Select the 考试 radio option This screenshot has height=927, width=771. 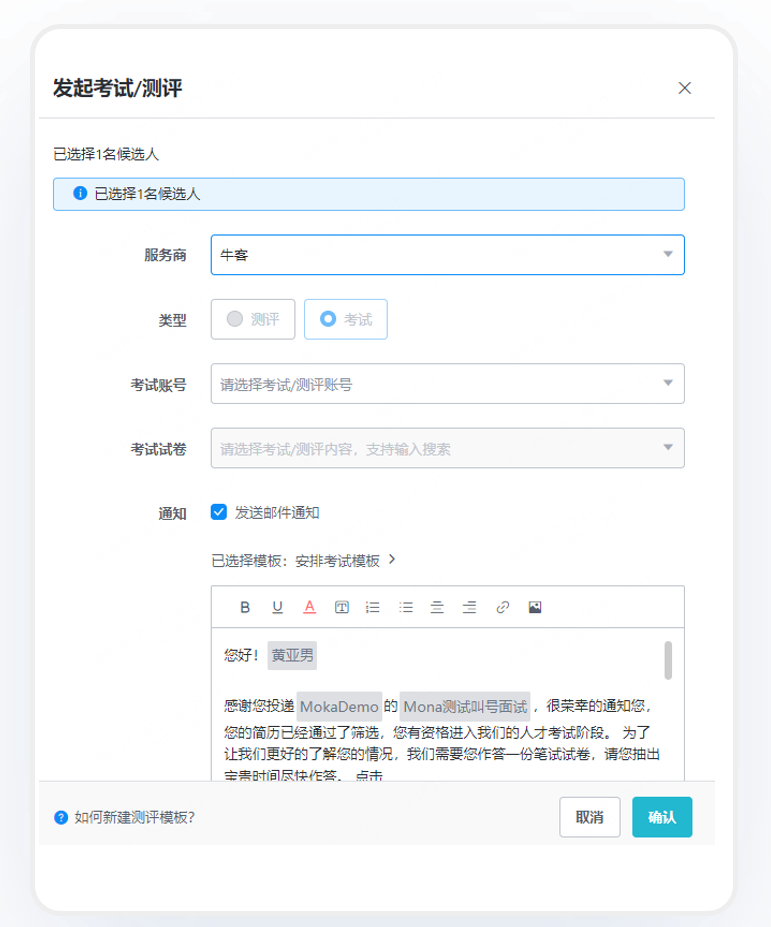coord(345,320)
